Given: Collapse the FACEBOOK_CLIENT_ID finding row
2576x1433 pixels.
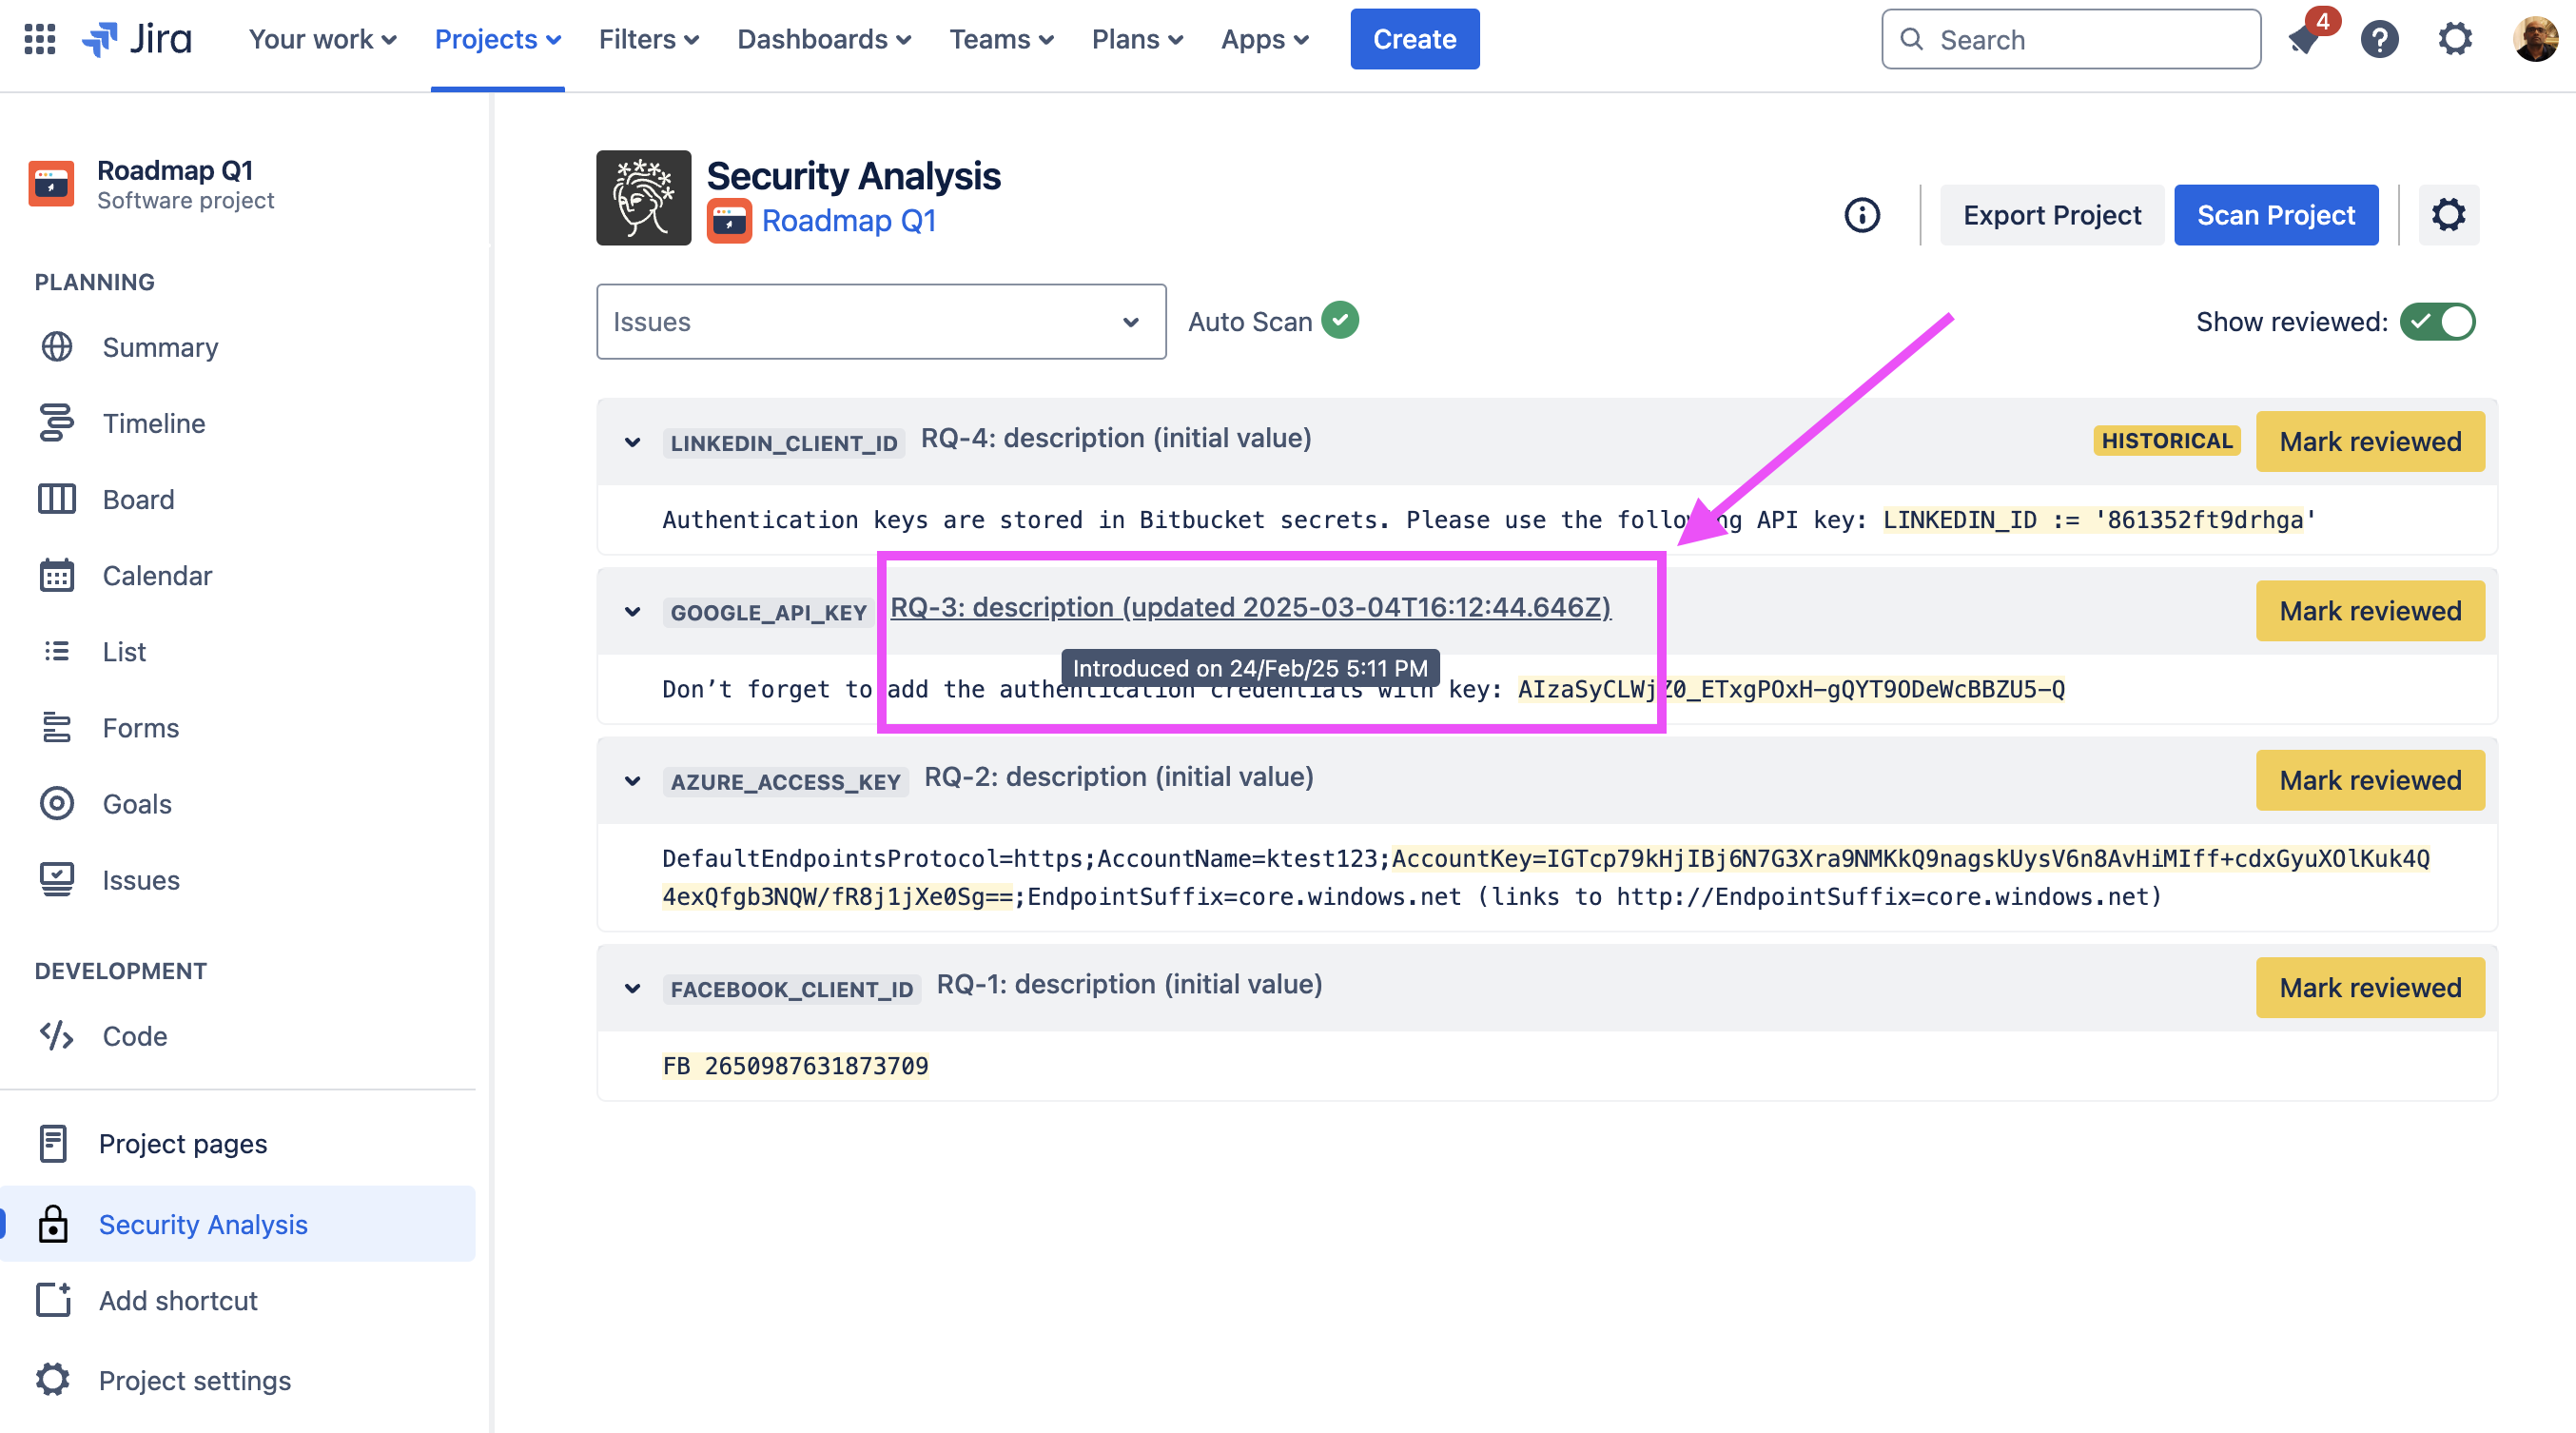Looking at the screenshot, I should click(x=632, y=988).
